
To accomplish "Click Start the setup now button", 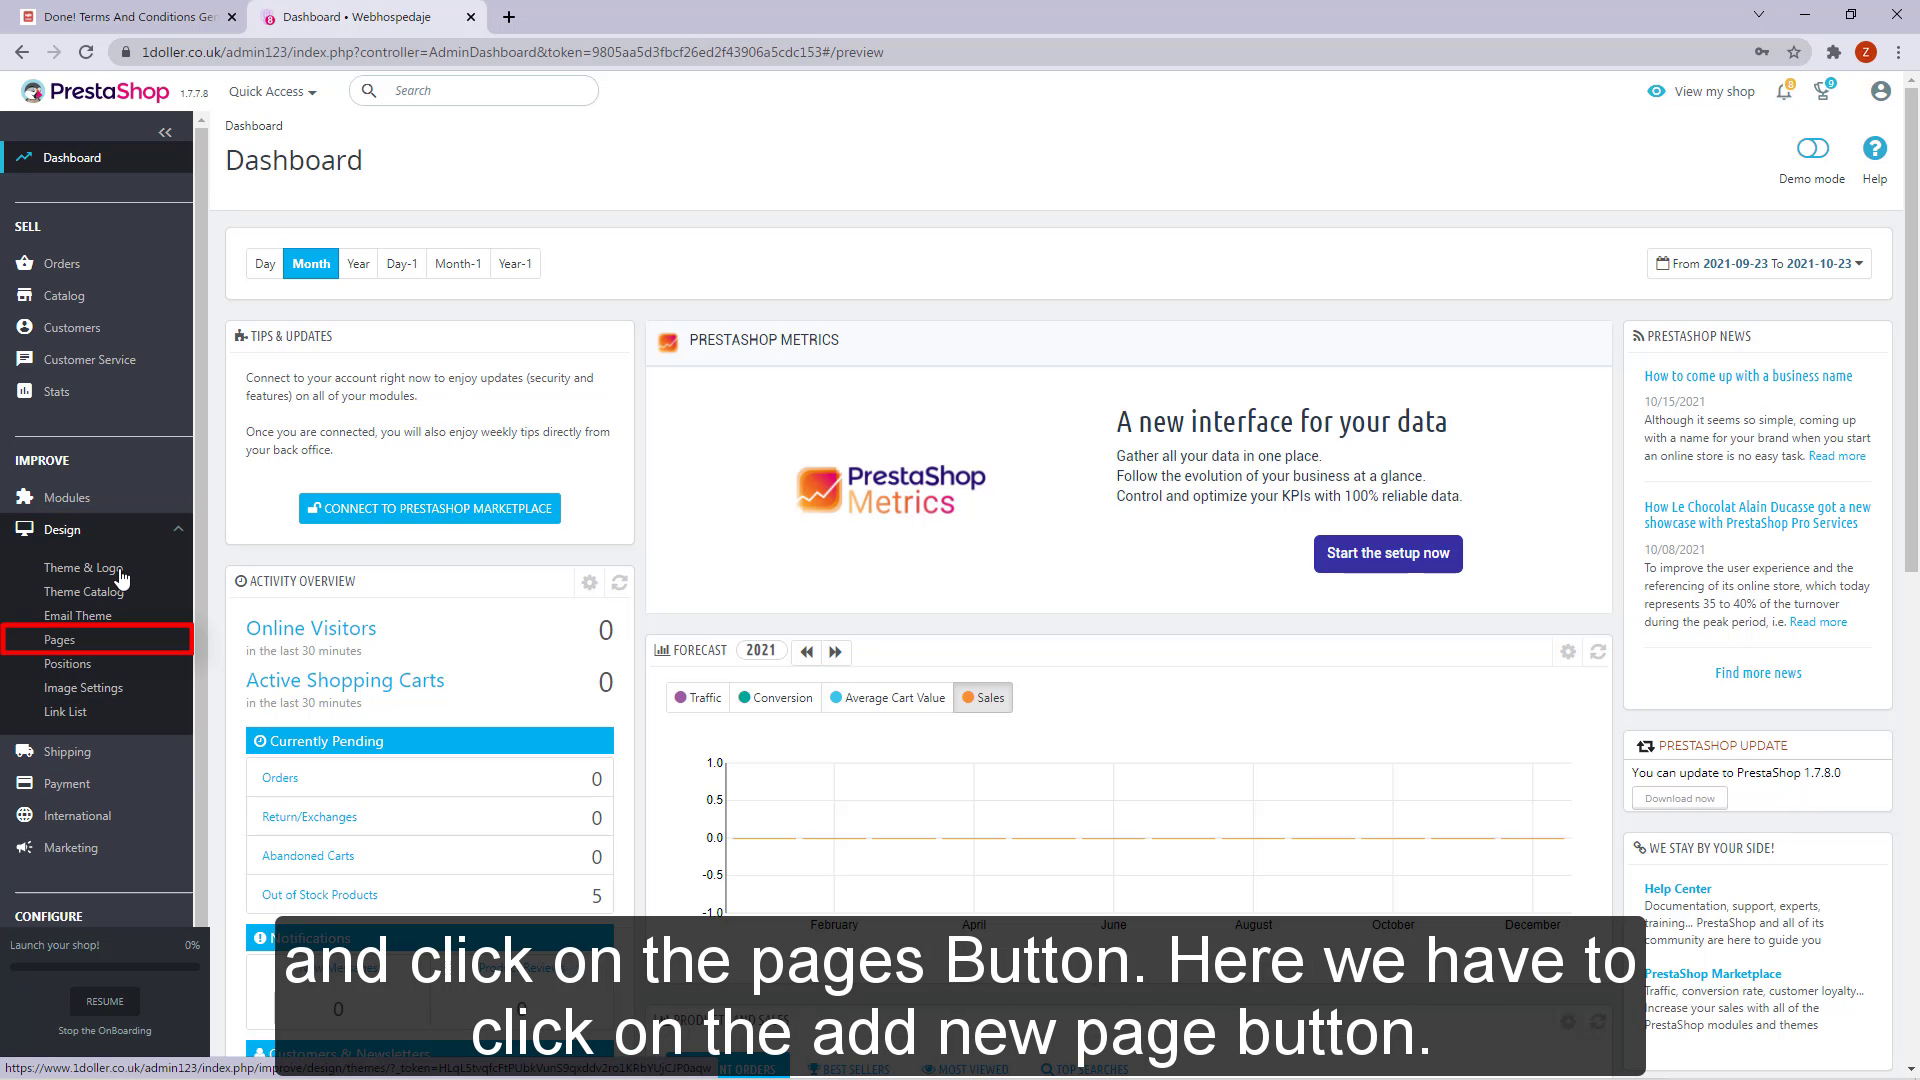I will pos(1388,554).
